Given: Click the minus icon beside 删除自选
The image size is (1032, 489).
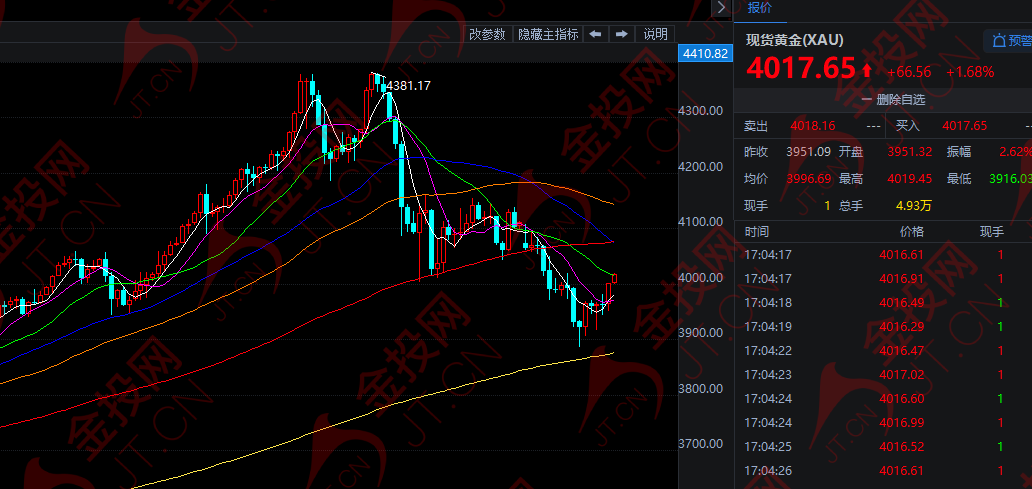Looking at the screenshot, I should point(867,99).
